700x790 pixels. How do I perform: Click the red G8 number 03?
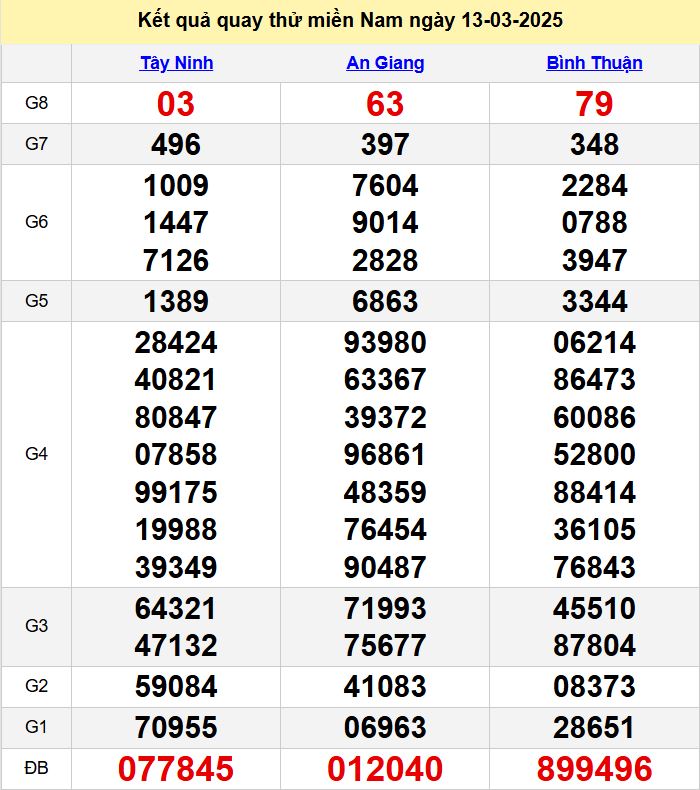[176, 104]
